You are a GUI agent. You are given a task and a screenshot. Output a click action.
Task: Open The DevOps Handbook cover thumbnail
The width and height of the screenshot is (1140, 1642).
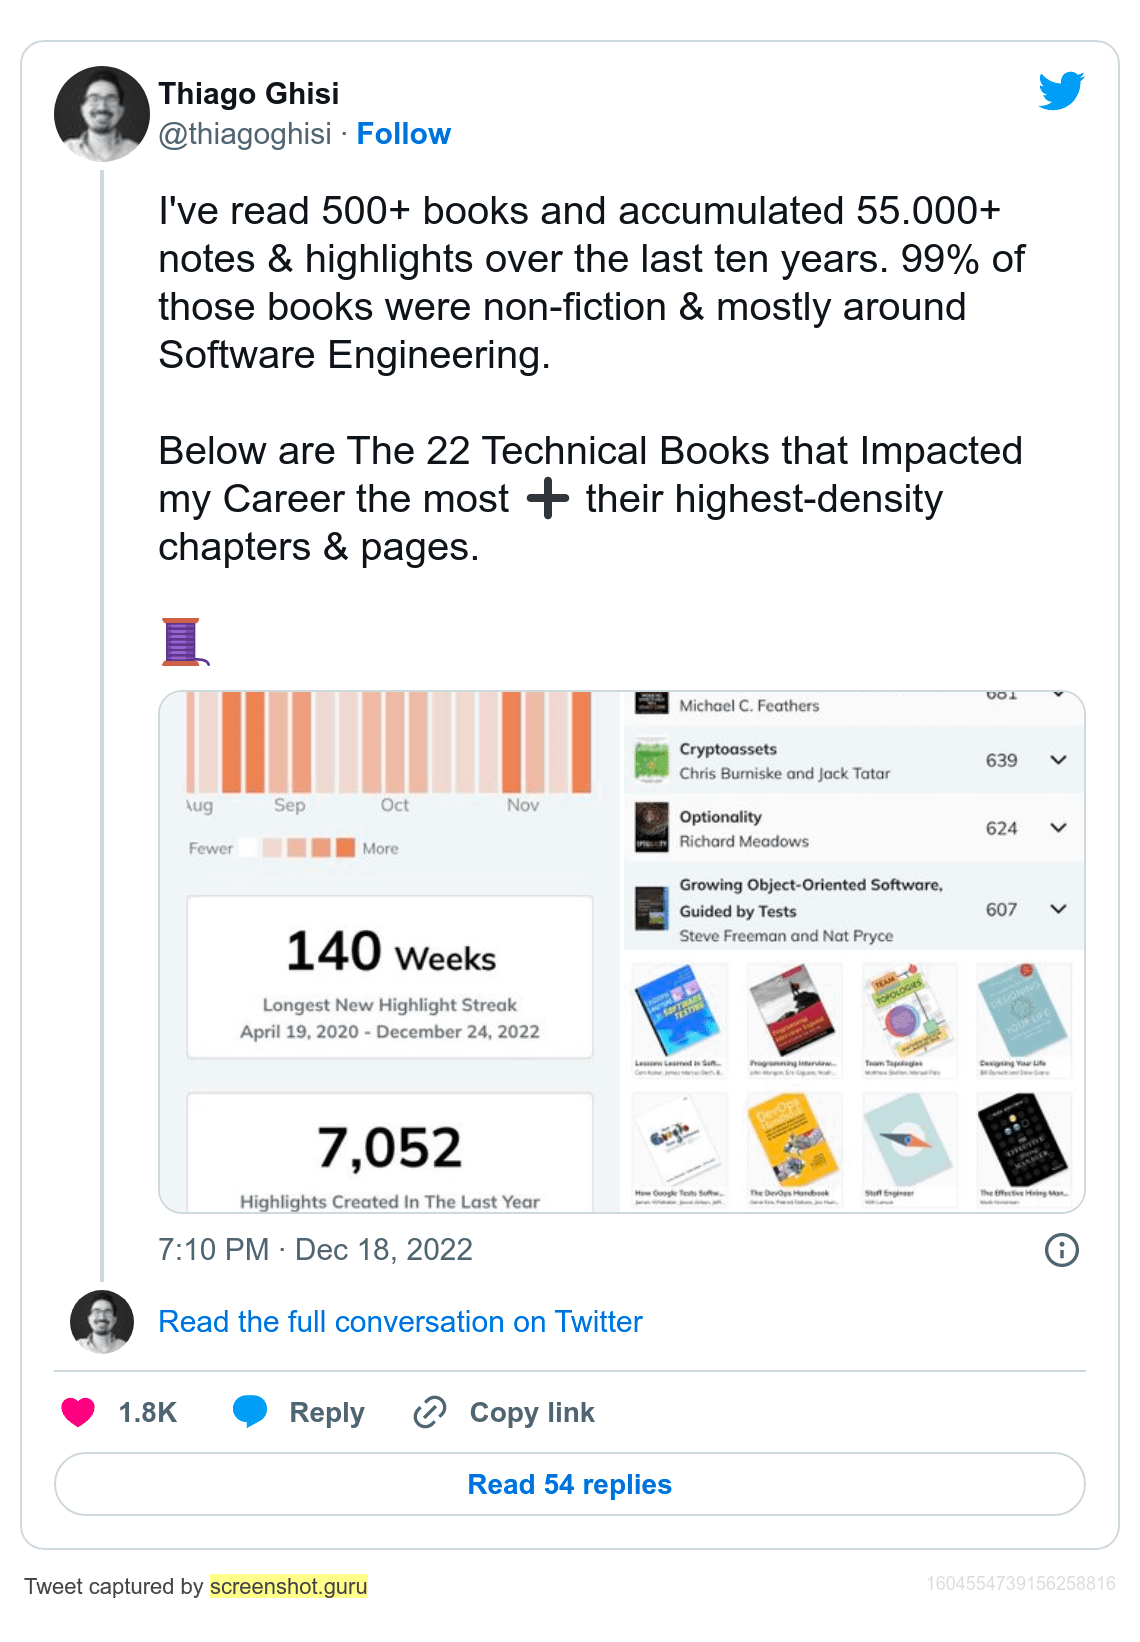click(x=792, y=1140)
